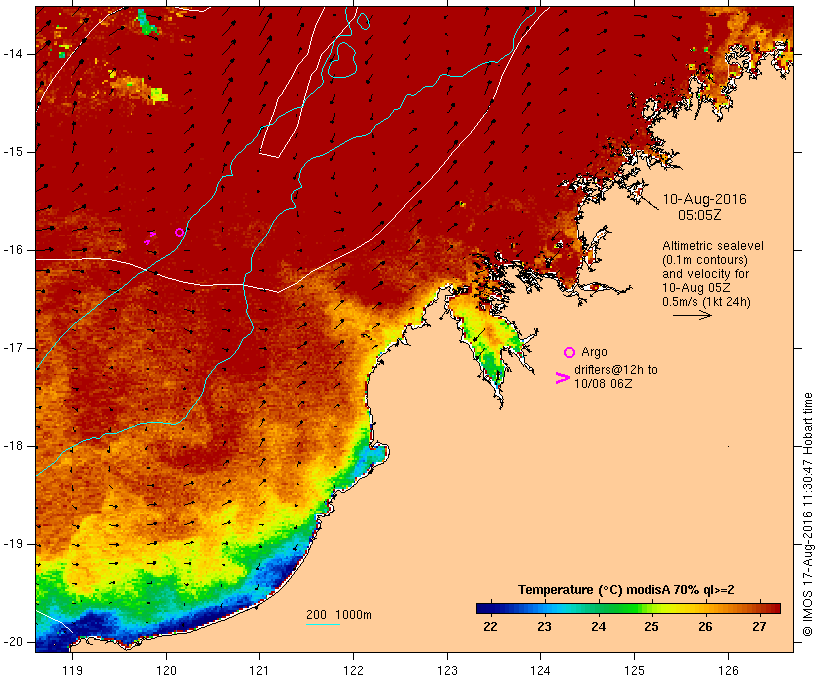The image size is (820, 680).
Task: Click the green cloud patch near 120°E, -14.4
Action: click(x=158, y=95)
